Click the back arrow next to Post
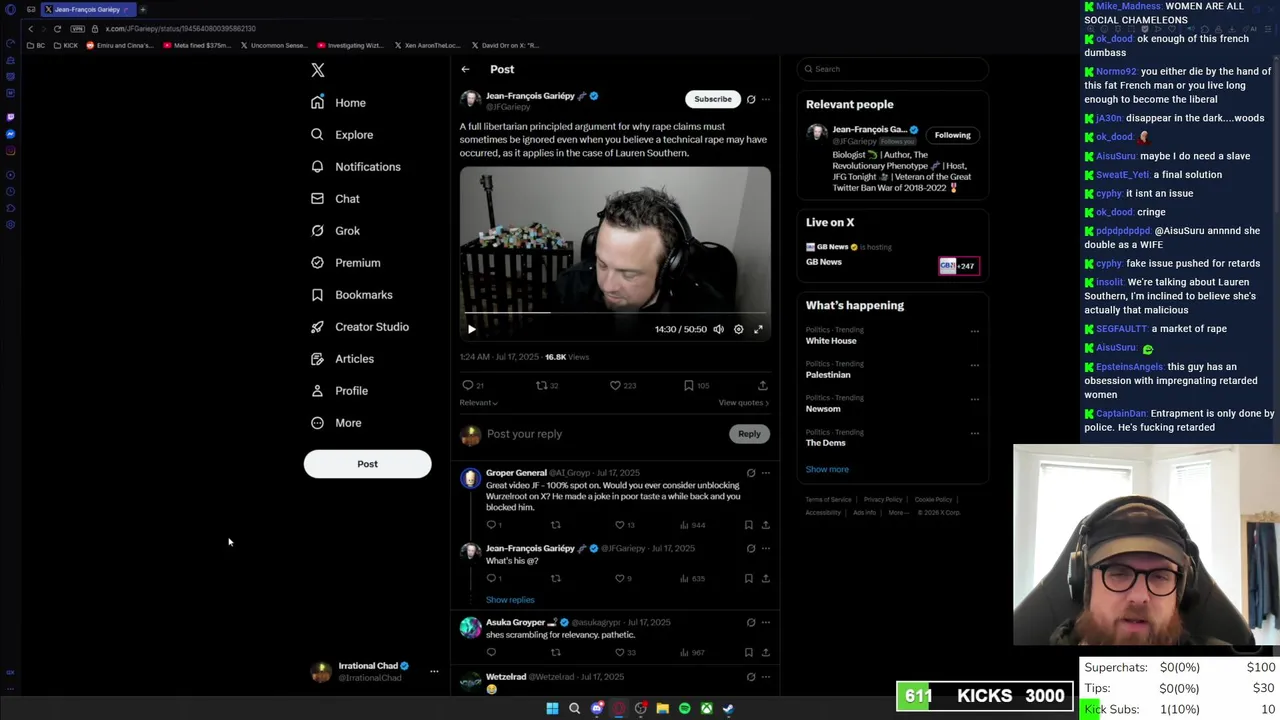The image size is (1280, 720). (465, 69)
